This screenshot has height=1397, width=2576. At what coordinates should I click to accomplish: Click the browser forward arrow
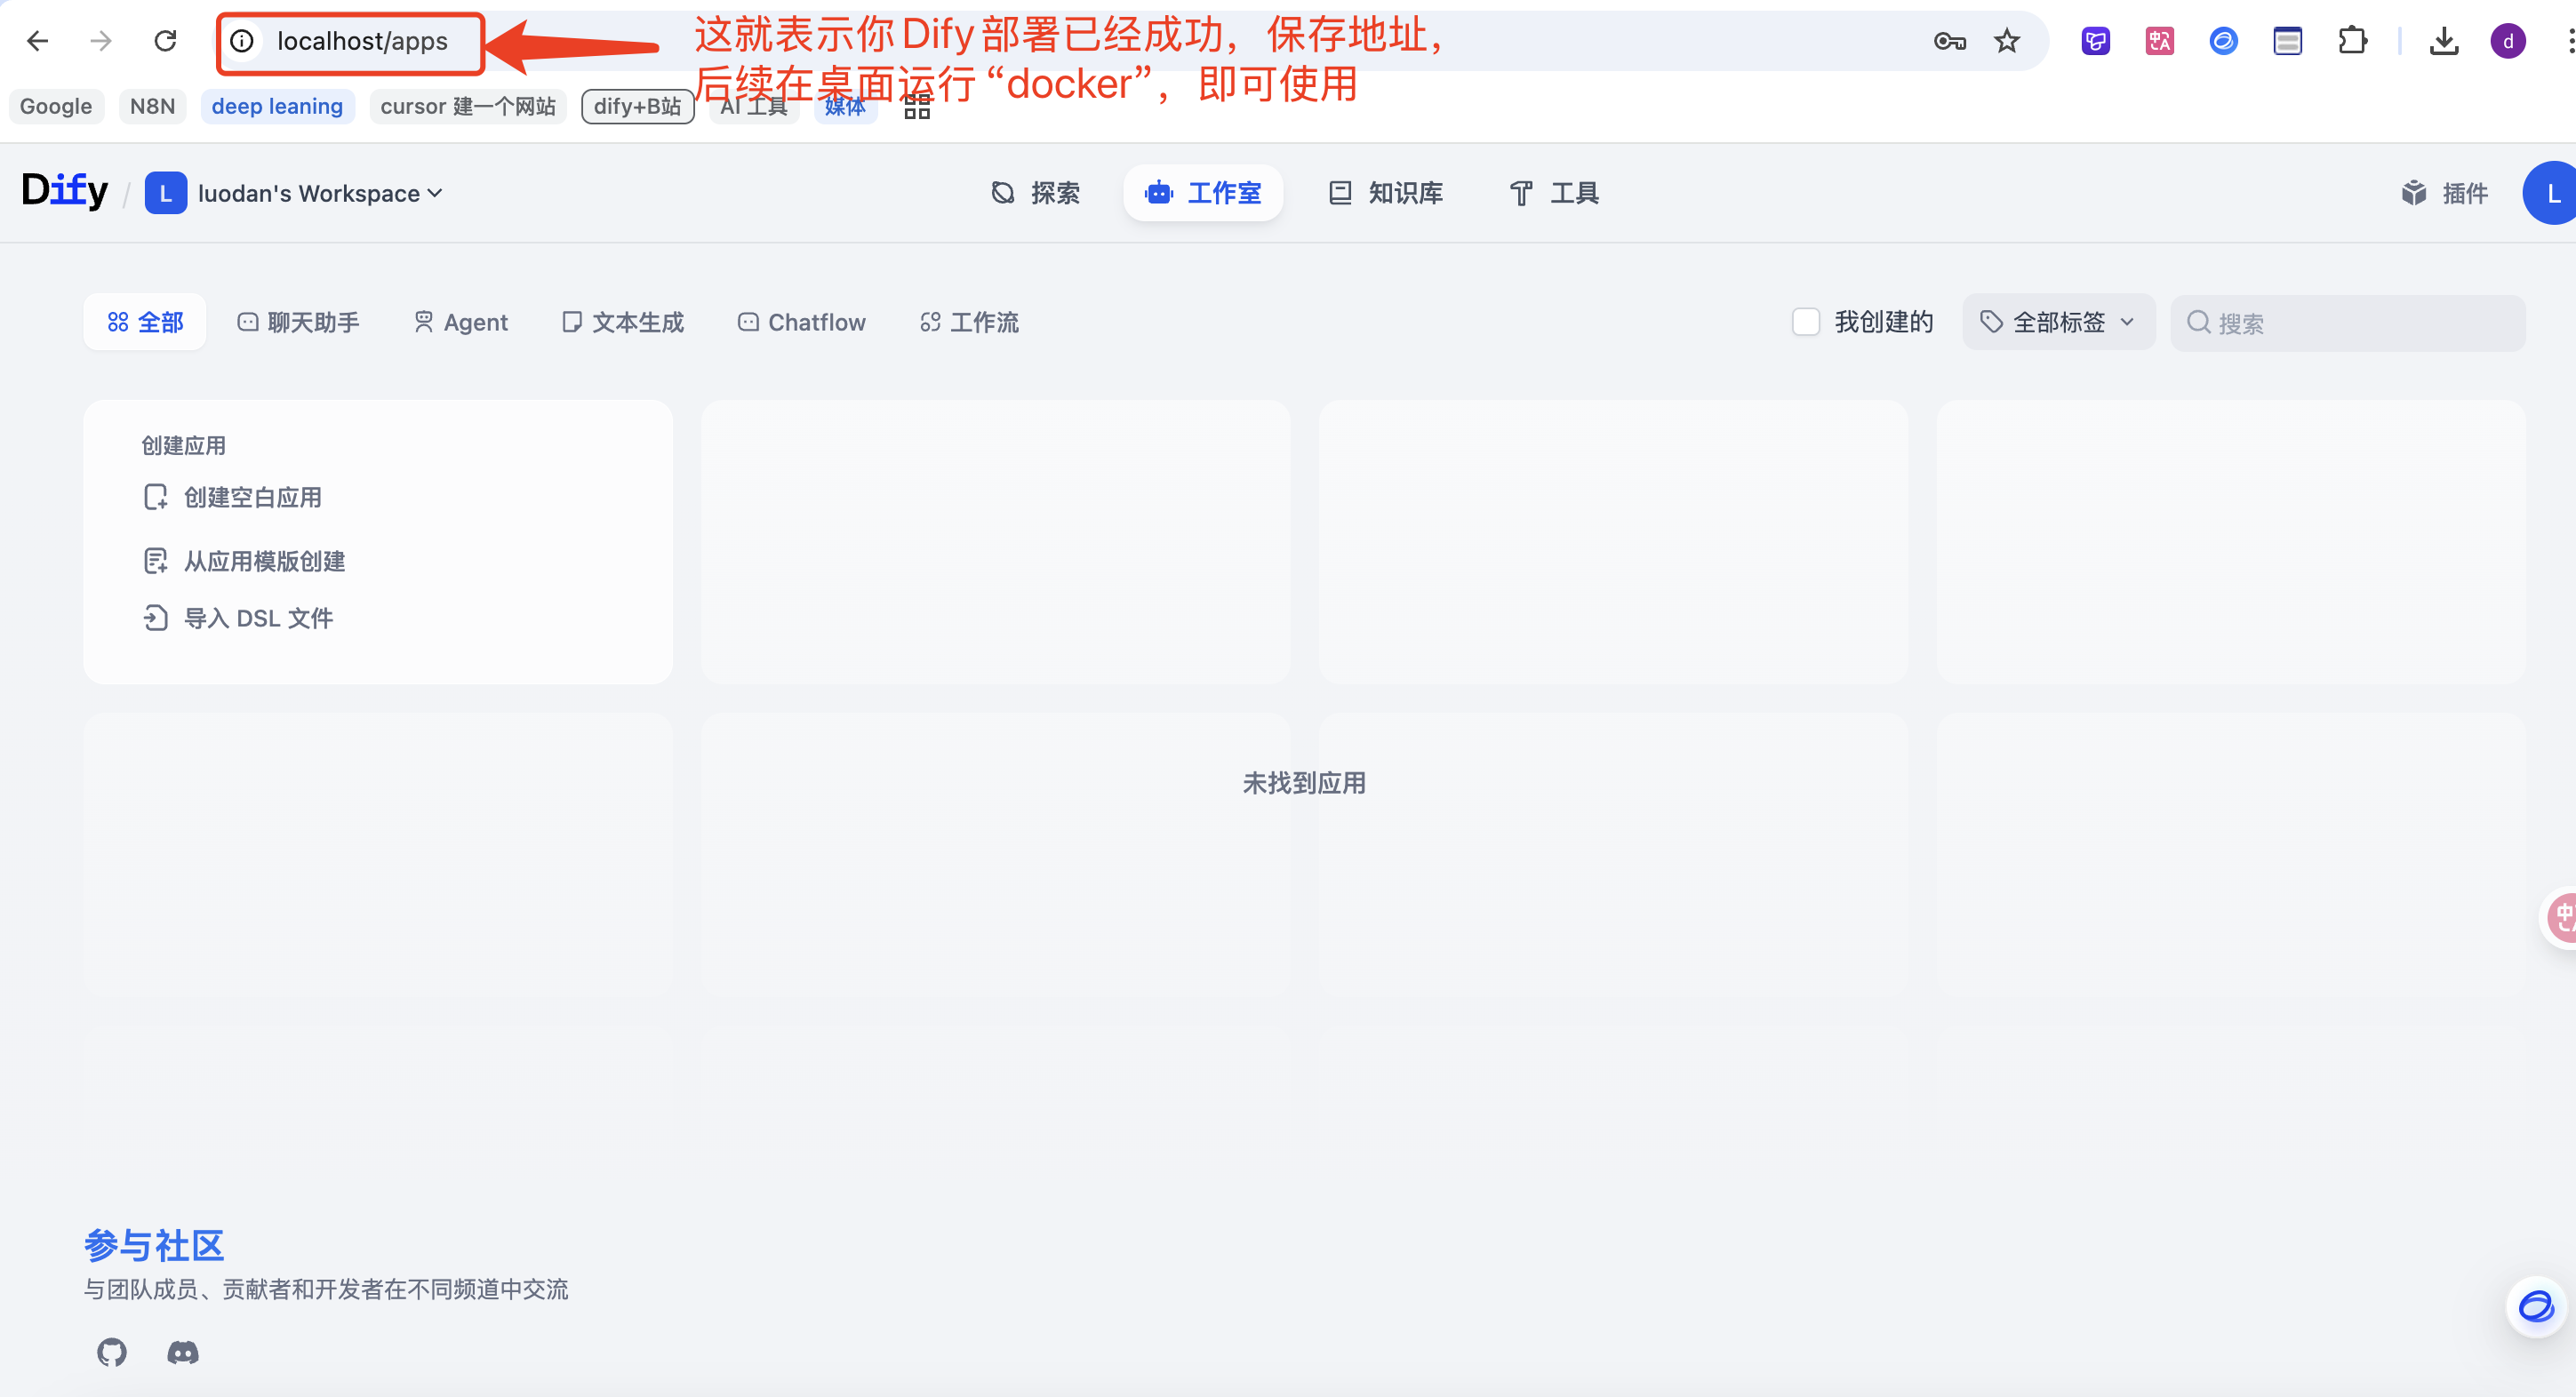point(101,41)
